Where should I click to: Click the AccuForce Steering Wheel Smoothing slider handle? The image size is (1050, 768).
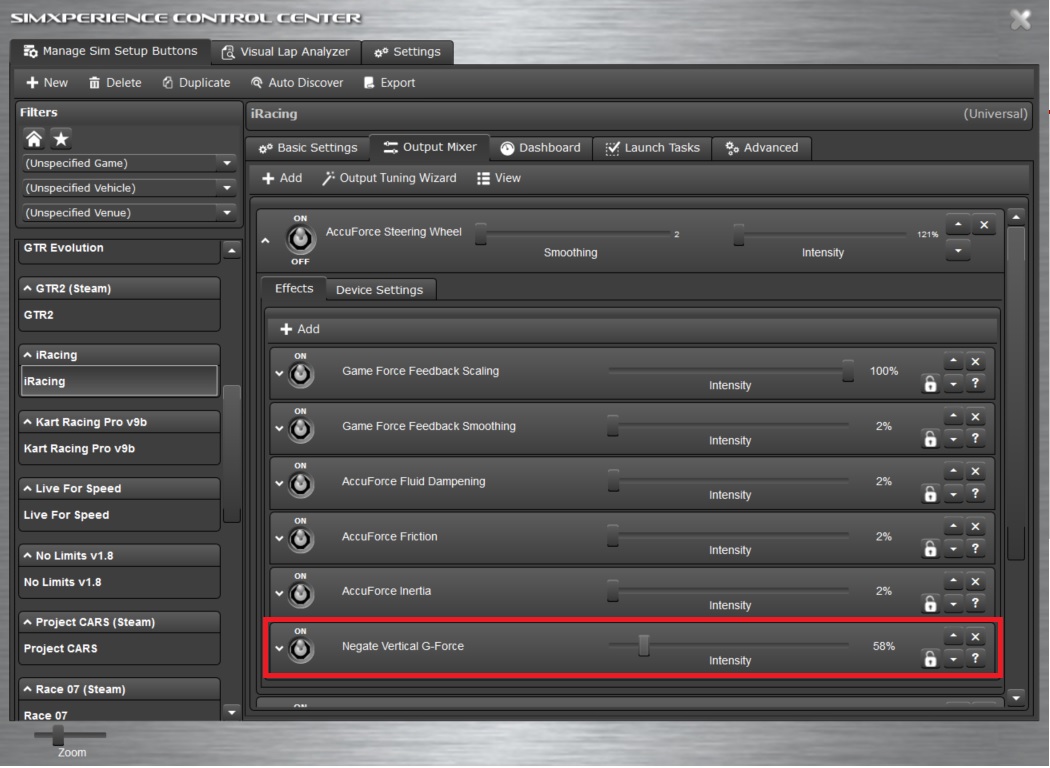481,234
